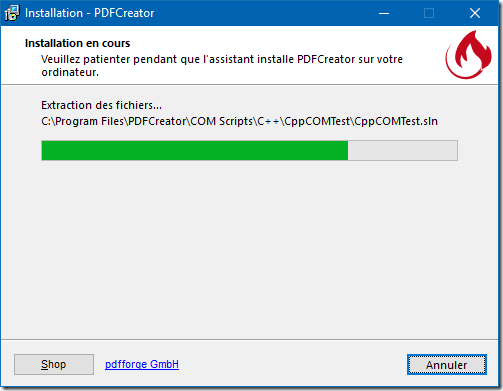Close the installer with the X button

(x=475, y=13)
